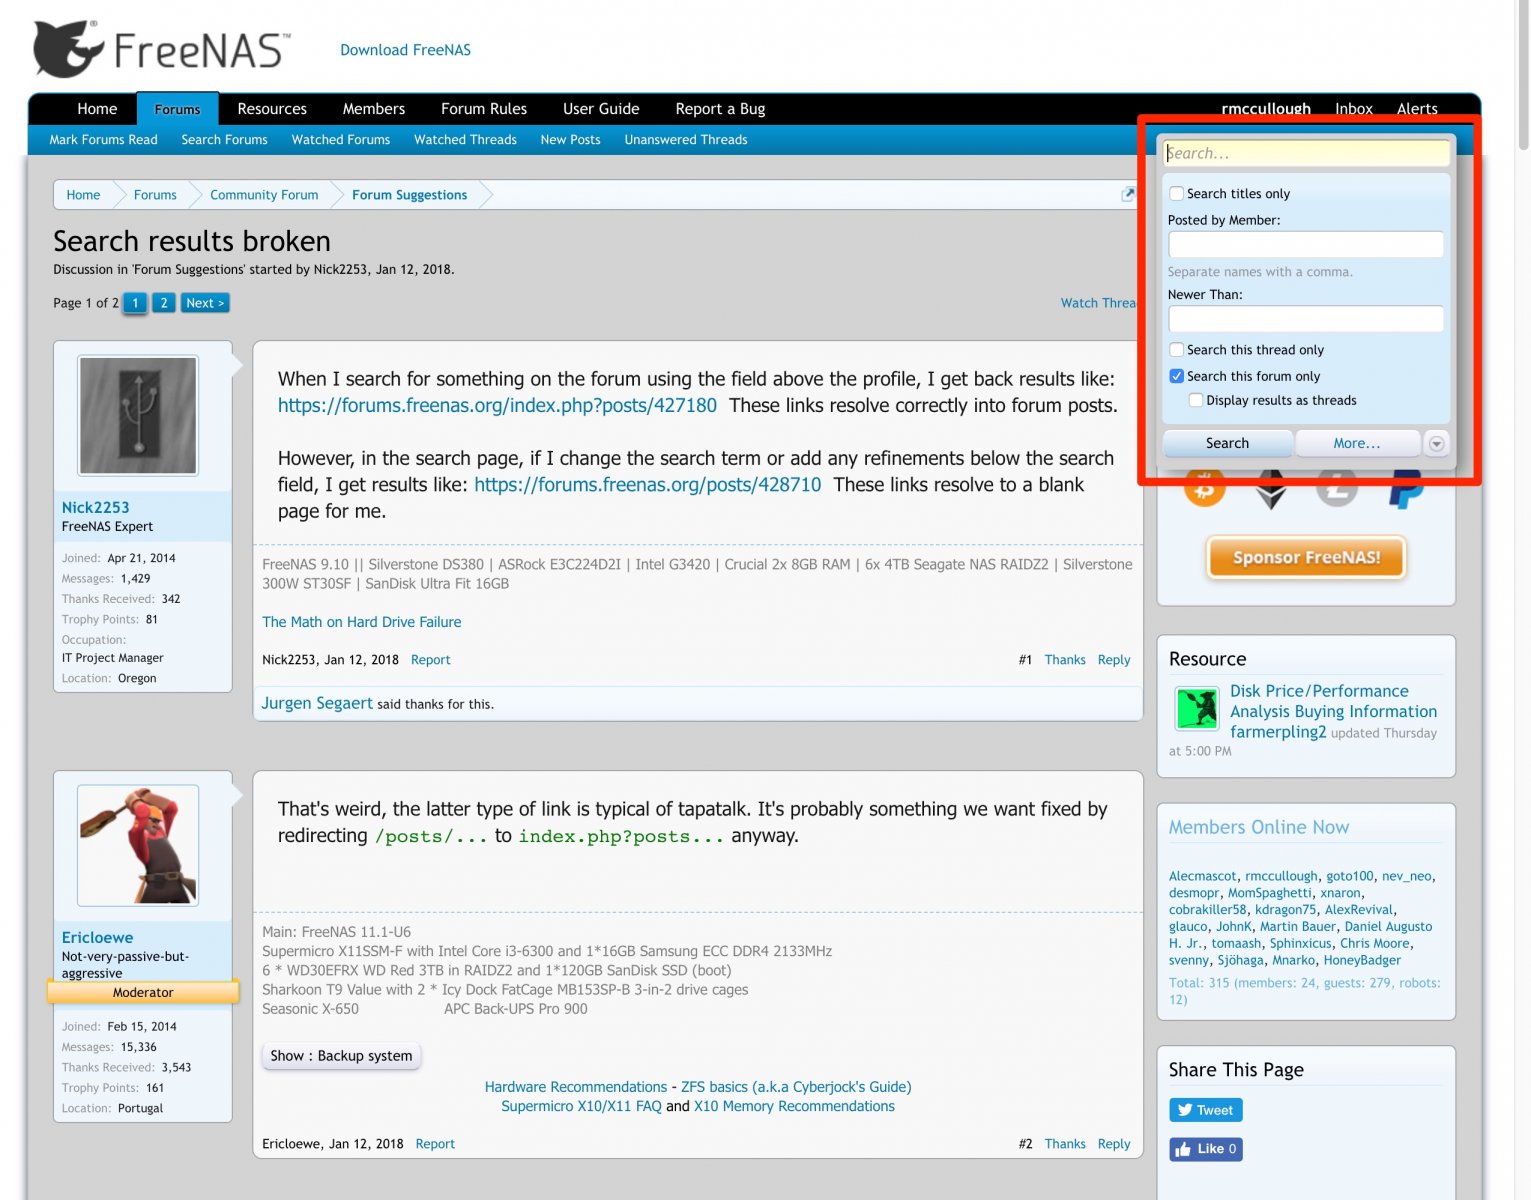Uncheck Search this forum only

tap(1177, 376)
